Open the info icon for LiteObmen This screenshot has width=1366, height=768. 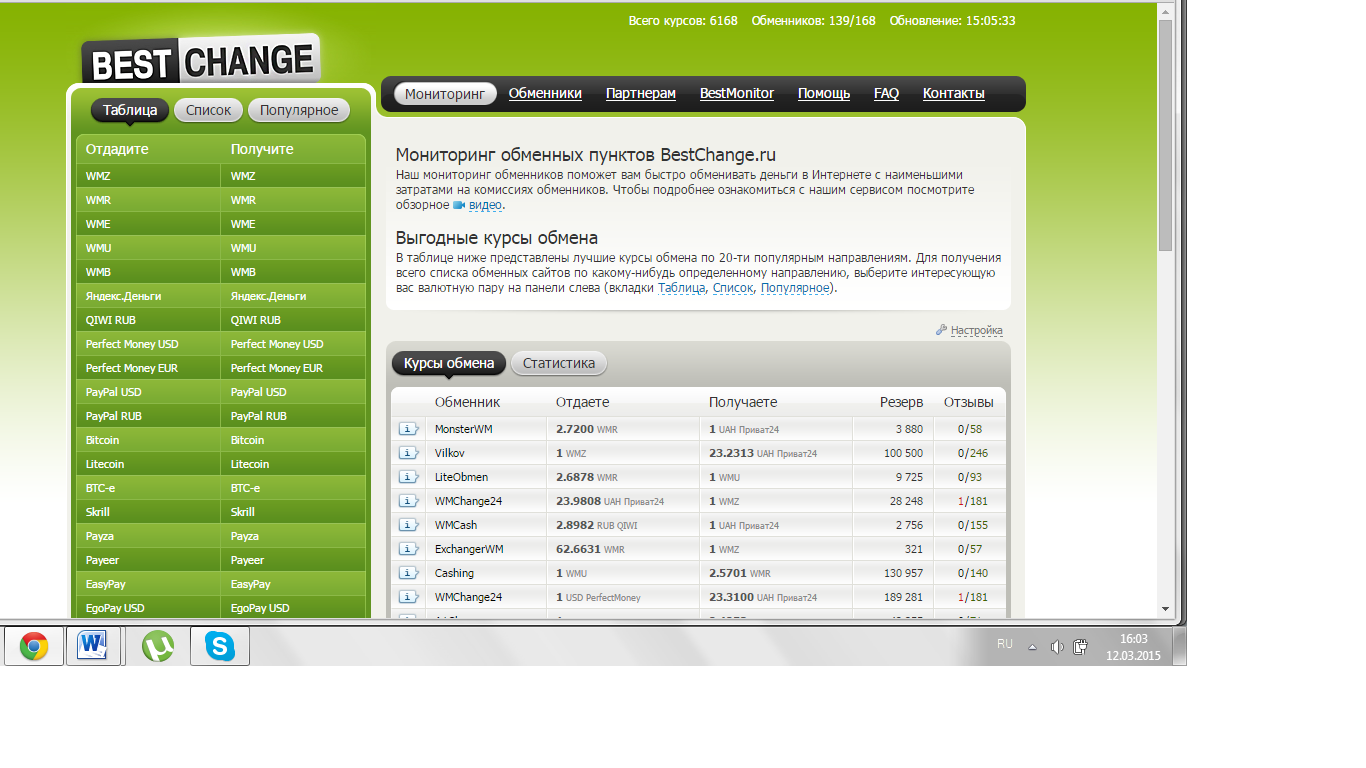click(x=409, y=477)
